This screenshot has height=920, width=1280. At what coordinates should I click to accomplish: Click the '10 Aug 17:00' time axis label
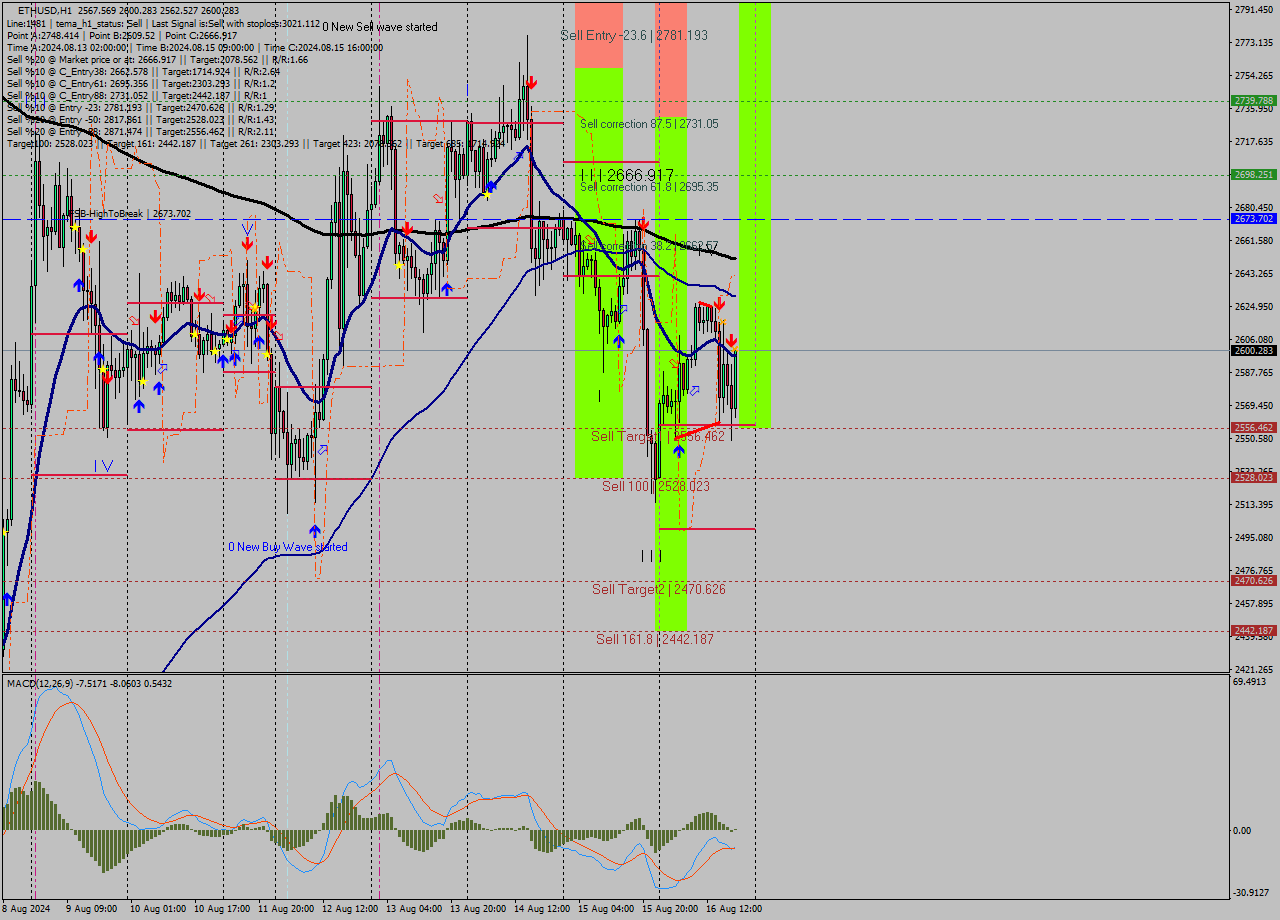click(x=222, y=909)
